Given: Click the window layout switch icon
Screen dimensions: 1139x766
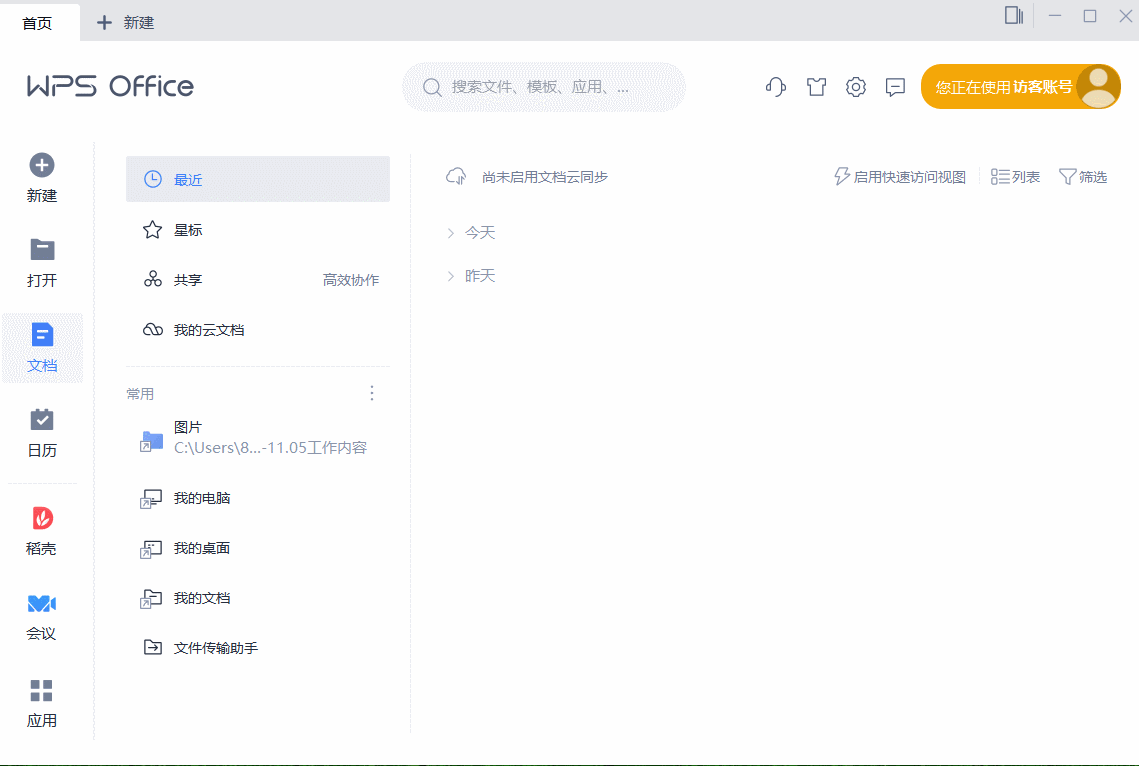Looking at the screenshot, I should click(1014, 15).
